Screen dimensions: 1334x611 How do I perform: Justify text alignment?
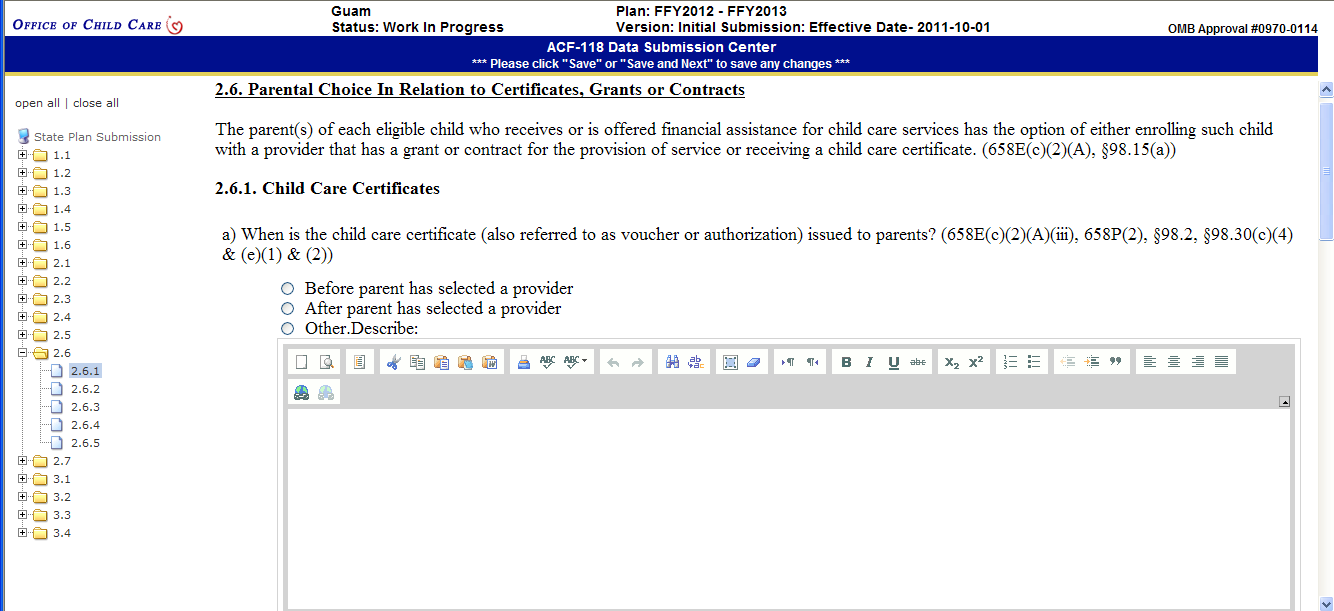coord(1221,362)
